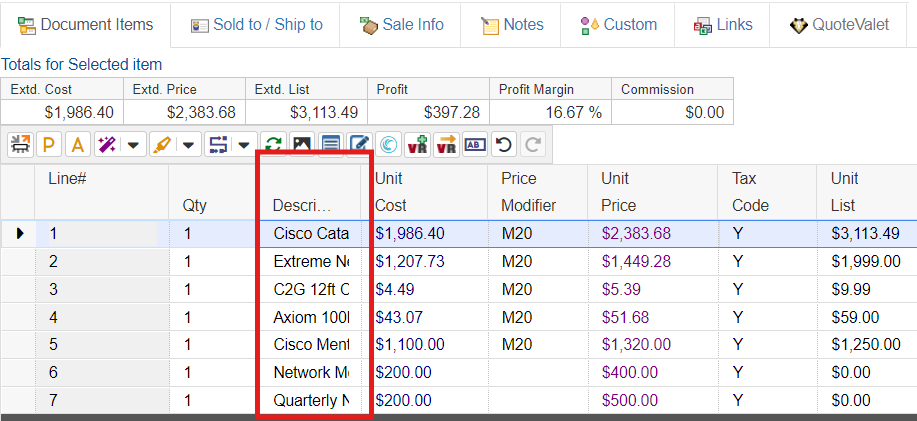Open the QuoteValet tab

pyautogui.click(x=842, y=24)
